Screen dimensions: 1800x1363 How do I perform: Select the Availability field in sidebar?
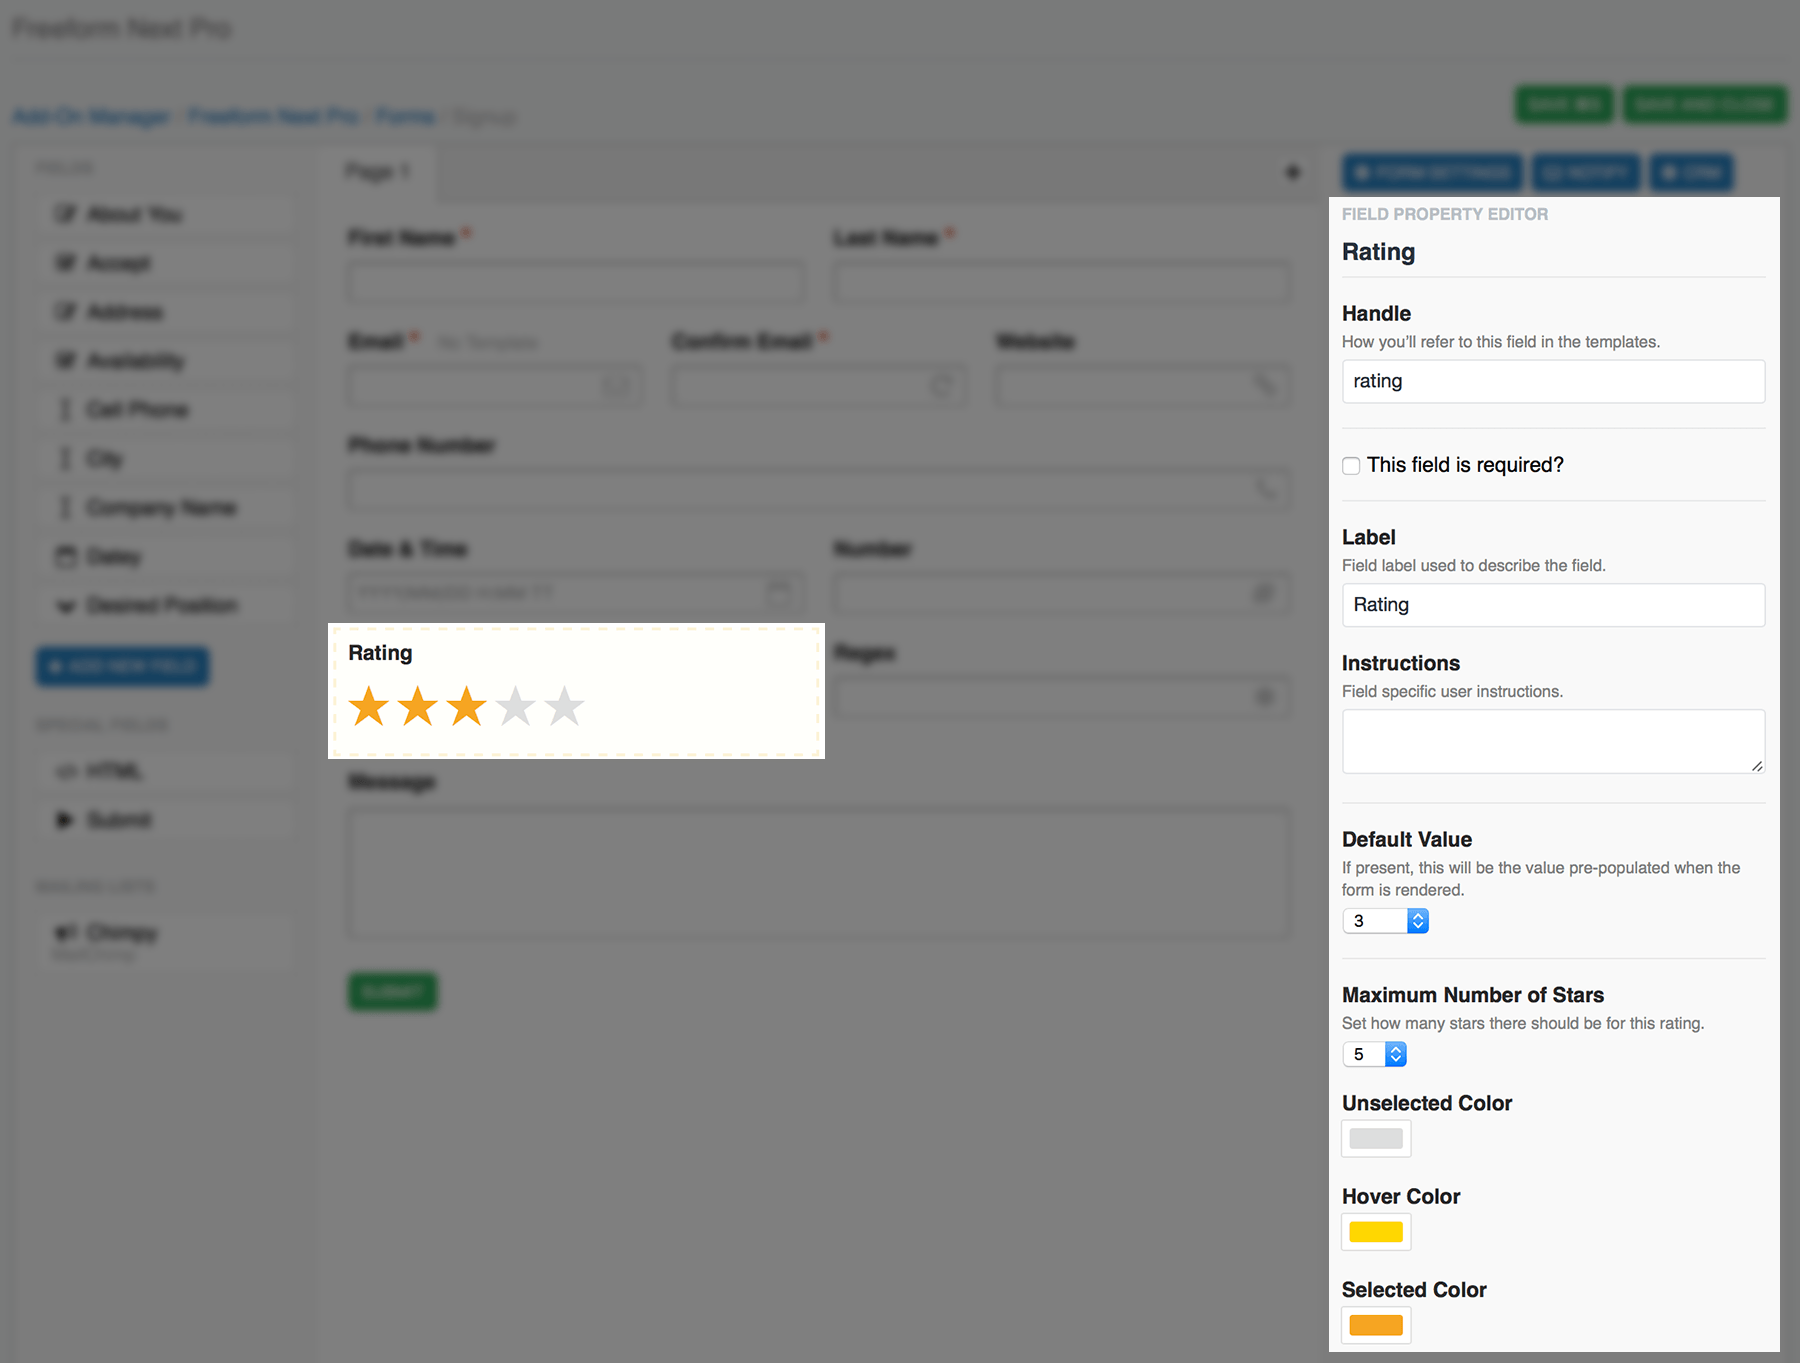click(166, 361)
